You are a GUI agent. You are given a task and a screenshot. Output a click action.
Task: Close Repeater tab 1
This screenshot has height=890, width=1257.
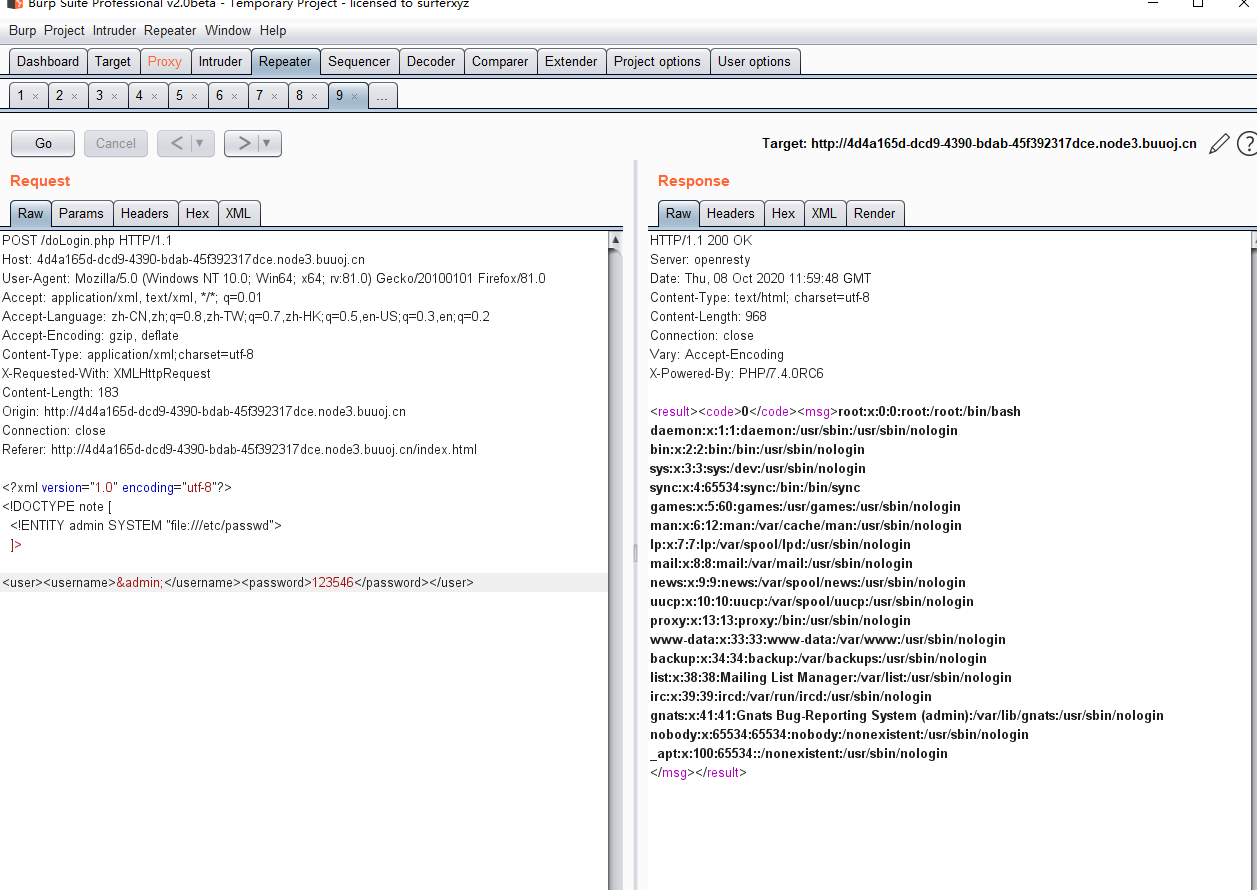tap(35, 96)
